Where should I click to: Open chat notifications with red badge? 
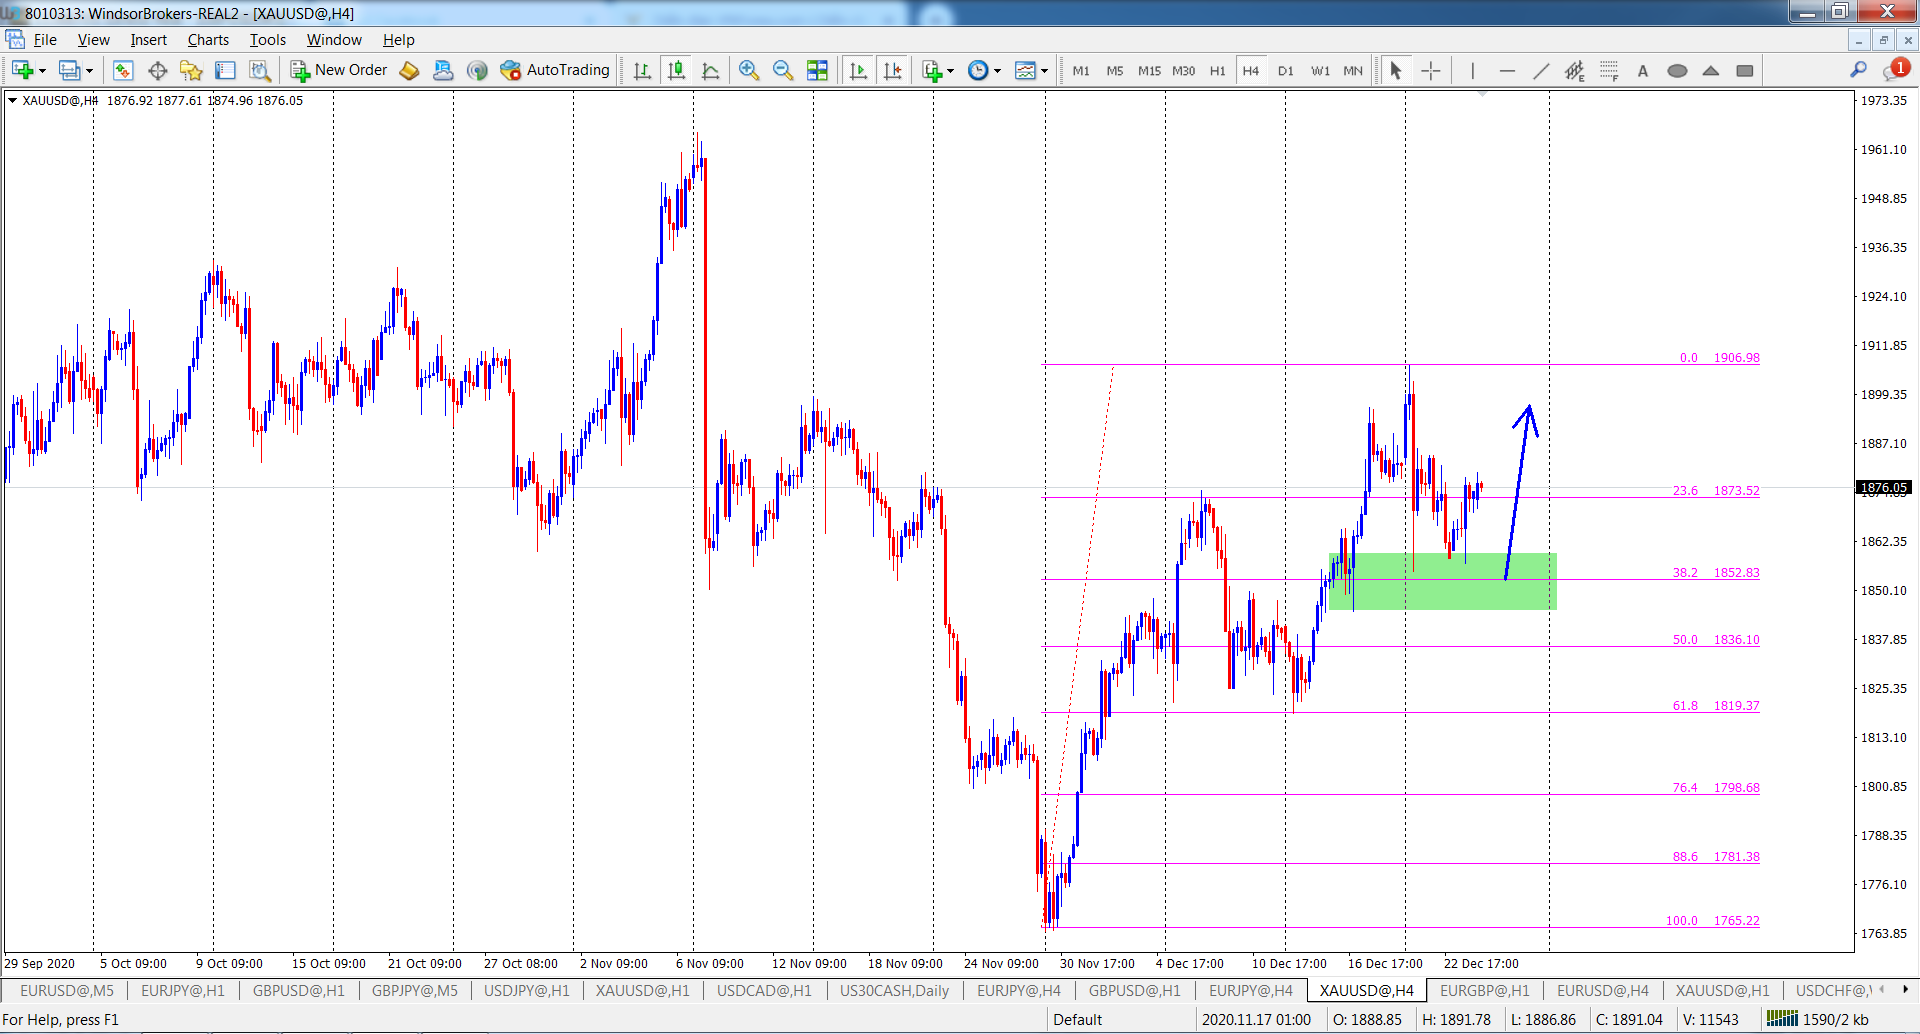pyautogui.click(x=1895, y=69)
